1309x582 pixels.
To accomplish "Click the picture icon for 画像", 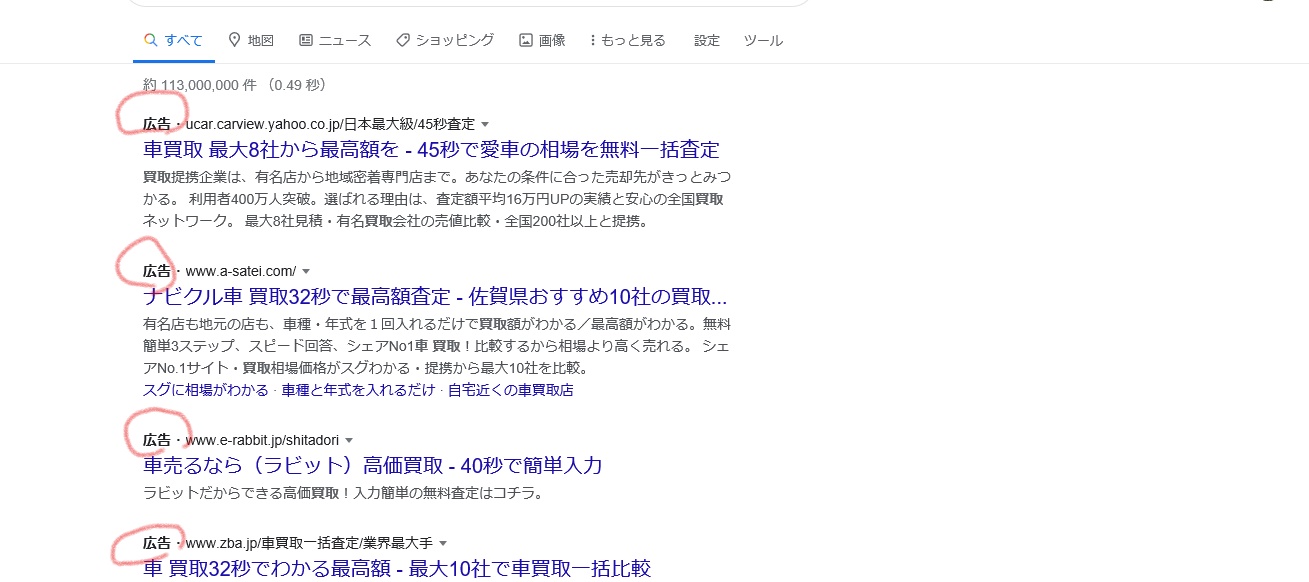I will click(x=526, y=40).
